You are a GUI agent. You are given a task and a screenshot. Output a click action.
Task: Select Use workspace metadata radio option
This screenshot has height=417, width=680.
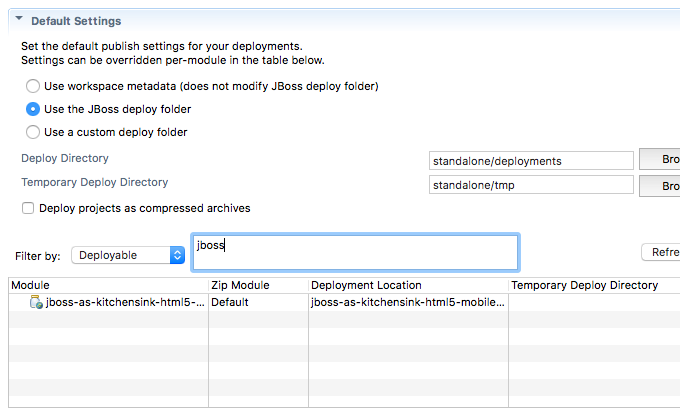click(x=33, y=87)
